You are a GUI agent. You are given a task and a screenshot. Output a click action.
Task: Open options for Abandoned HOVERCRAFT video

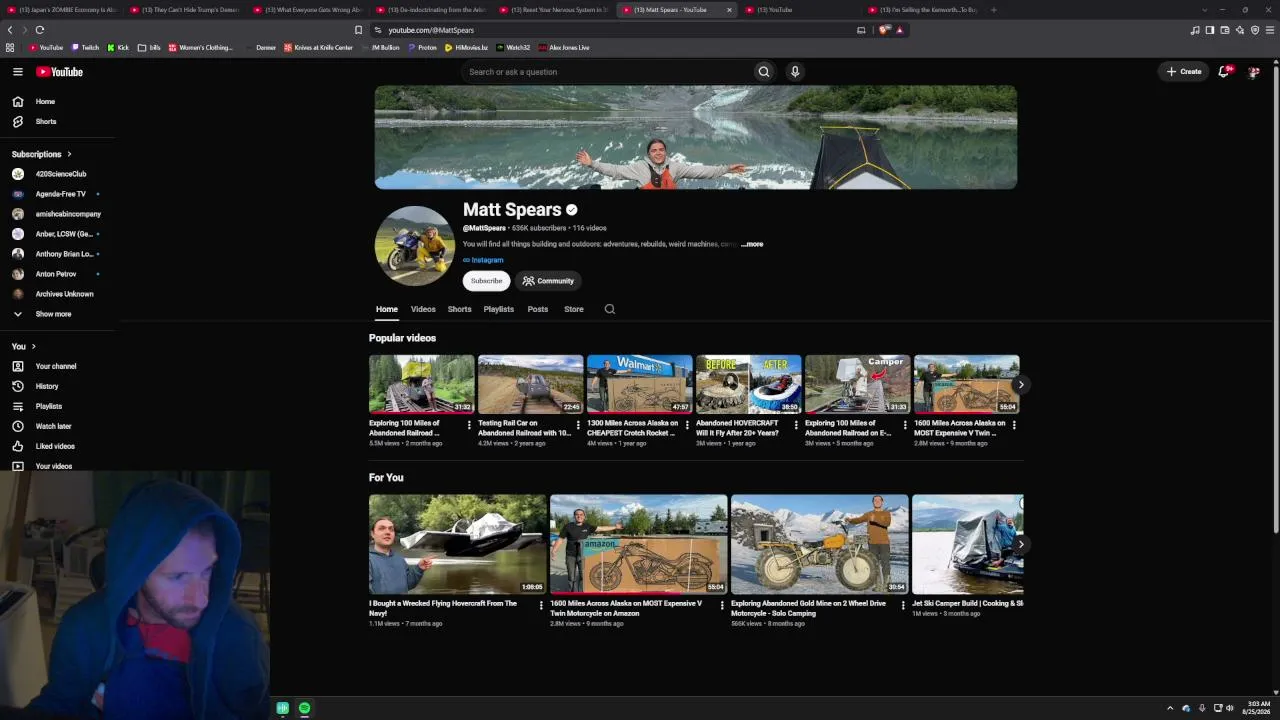(796, 425)
